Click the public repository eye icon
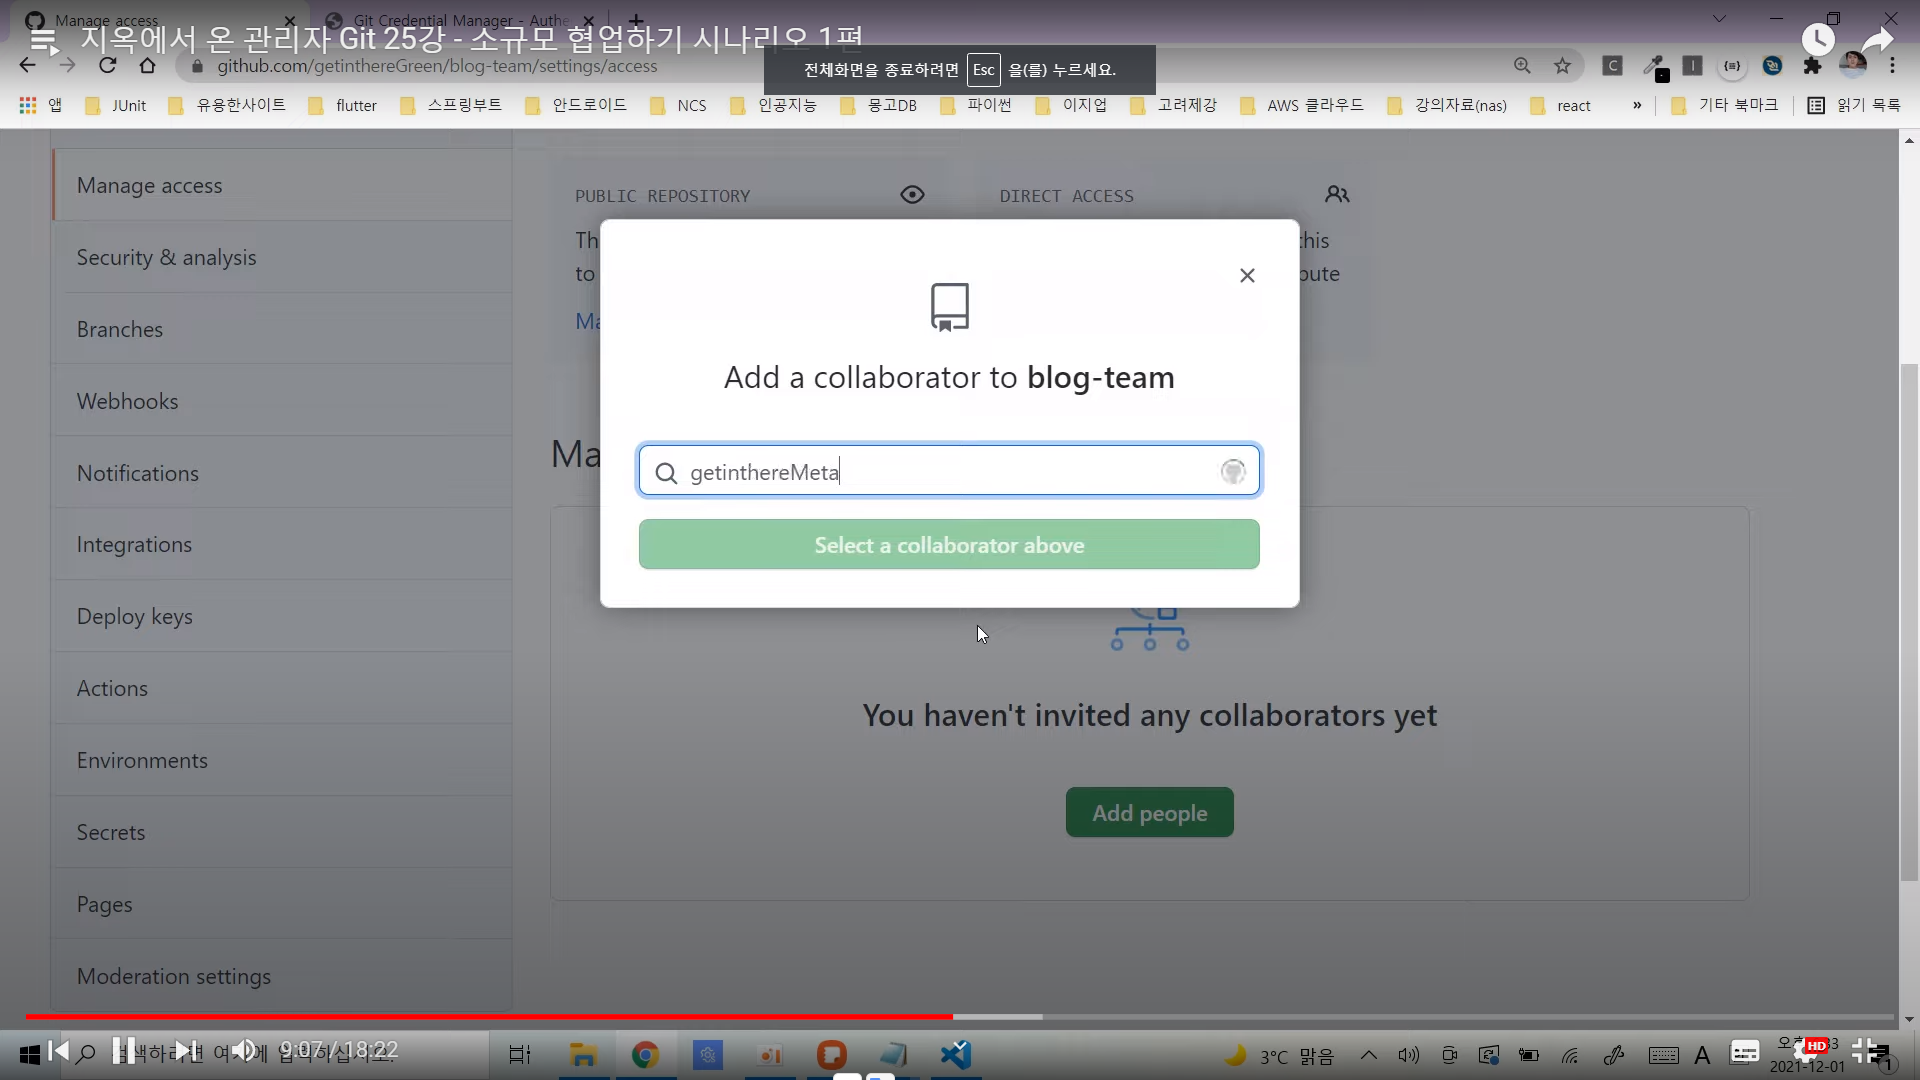The width and height of the screenshot is (1920, 1080). click(912, 195)
